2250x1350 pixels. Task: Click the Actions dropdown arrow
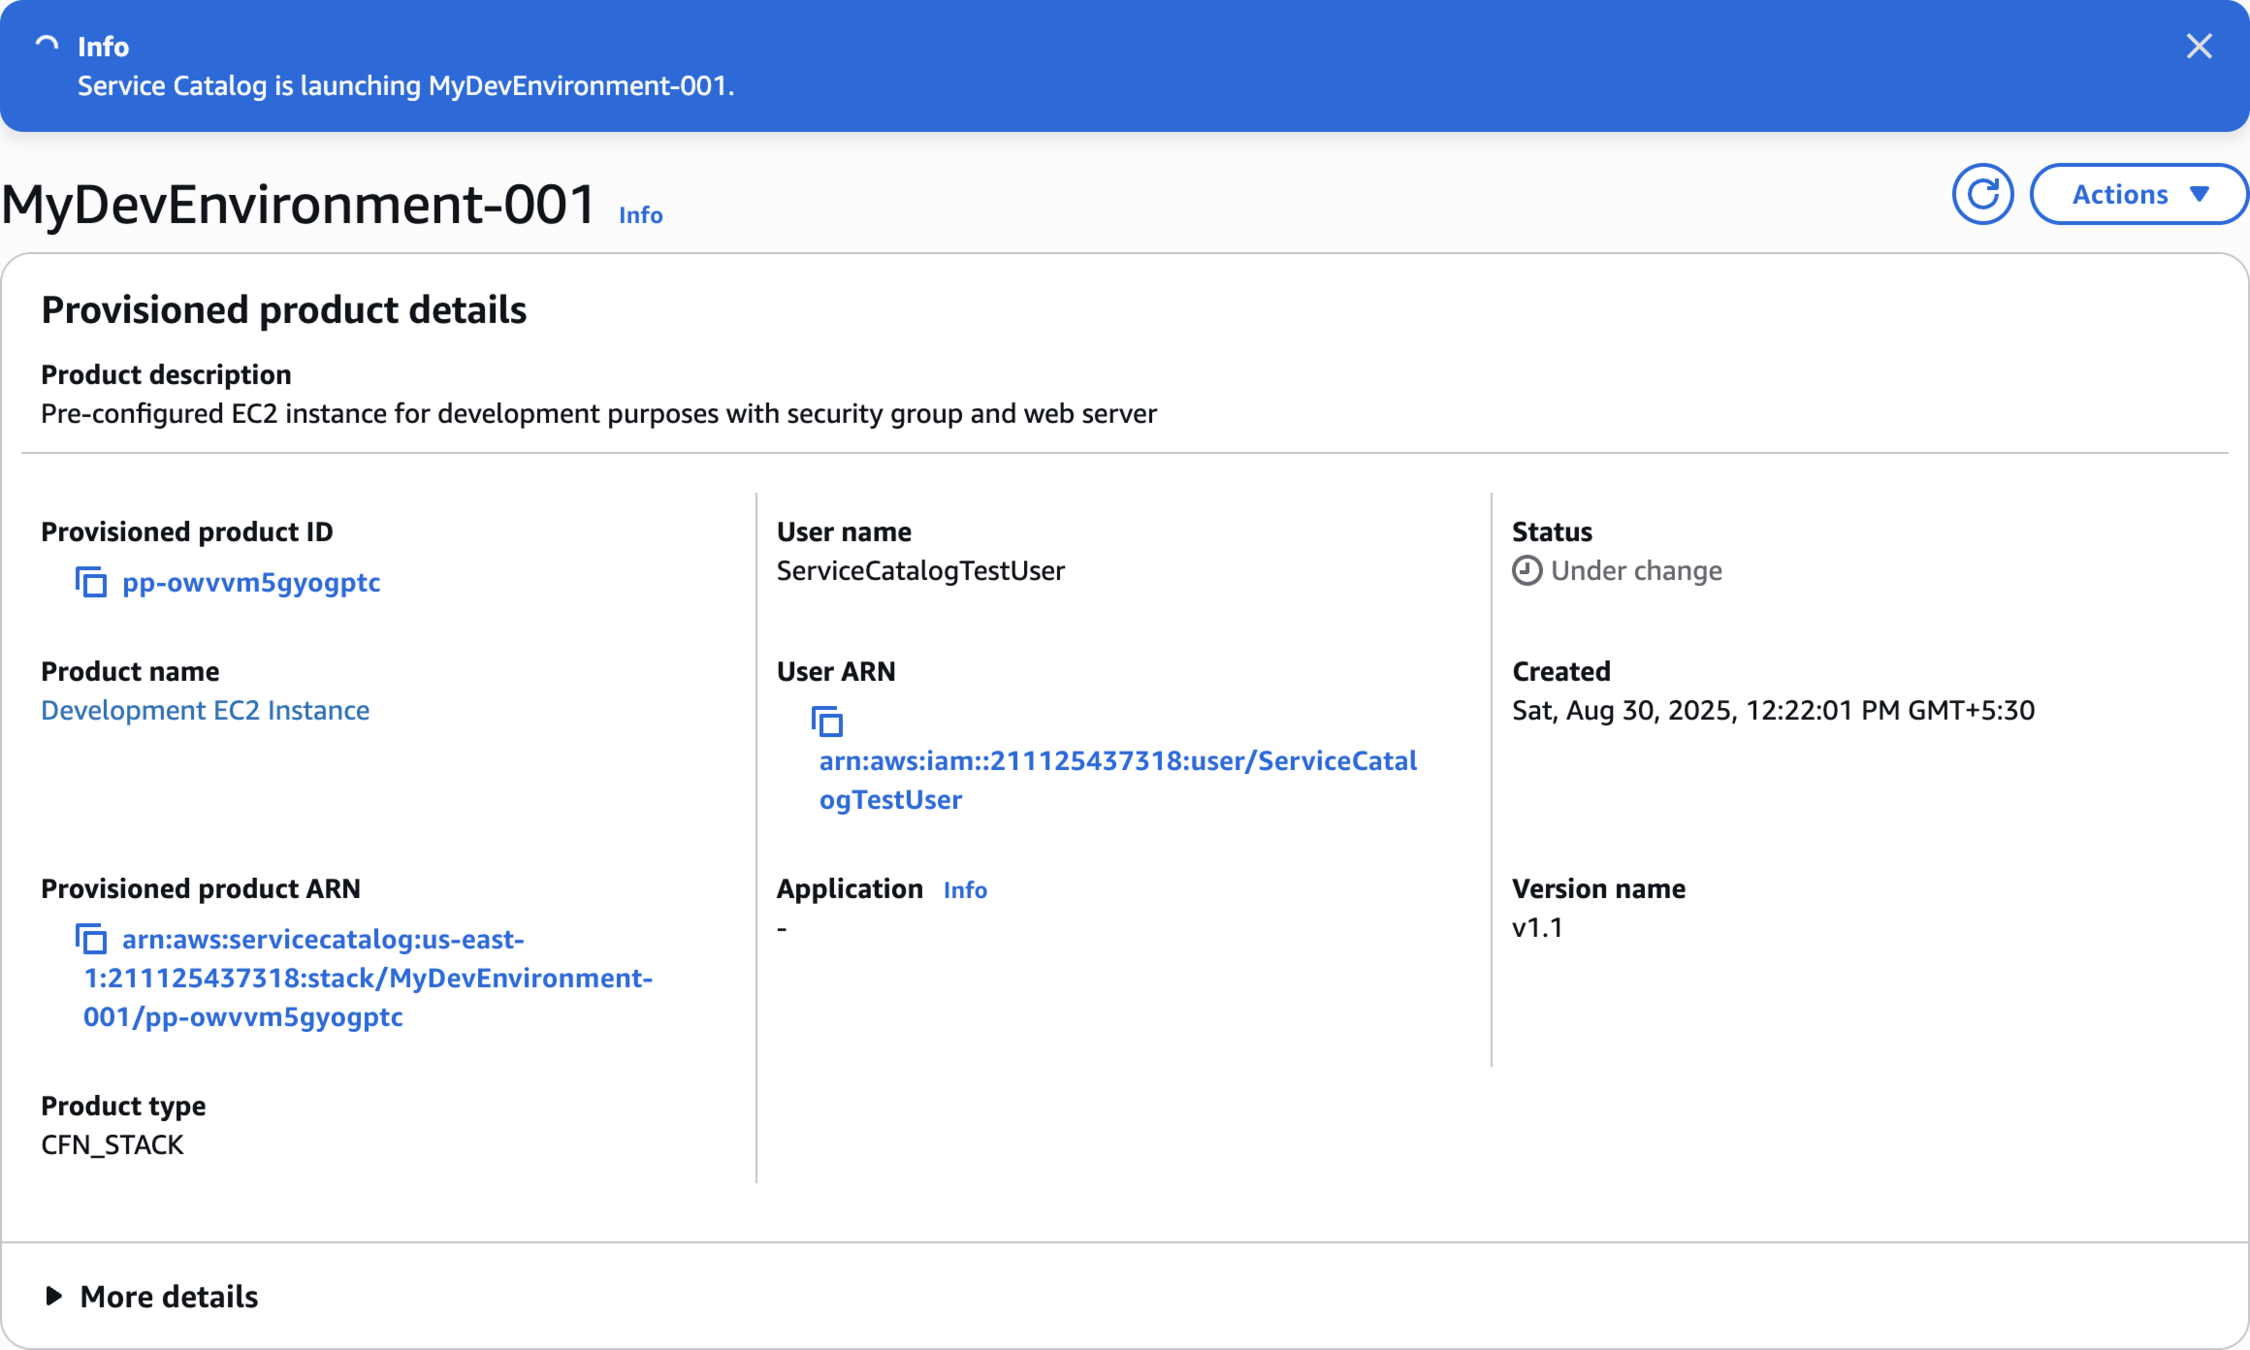(x=2200, y=194)
